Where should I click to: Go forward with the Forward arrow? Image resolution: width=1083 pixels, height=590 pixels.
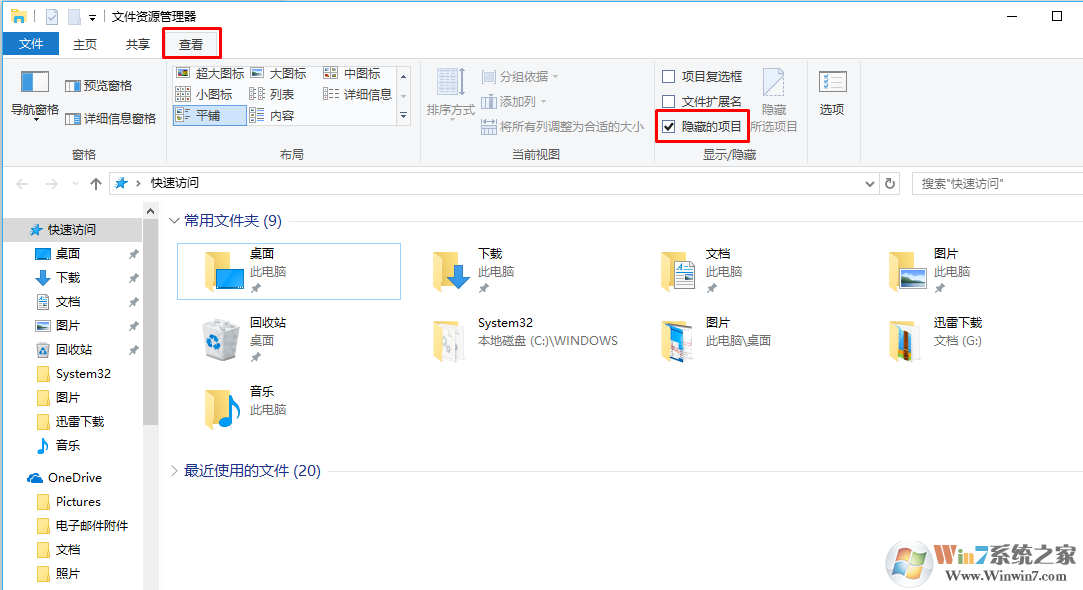[x=52, y=184]
